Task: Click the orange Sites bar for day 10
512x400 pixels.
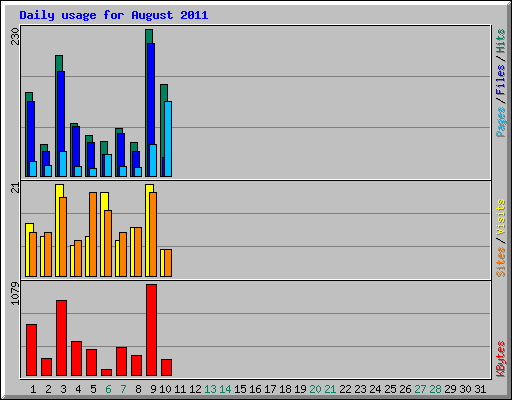Action: tap(168, 263)
